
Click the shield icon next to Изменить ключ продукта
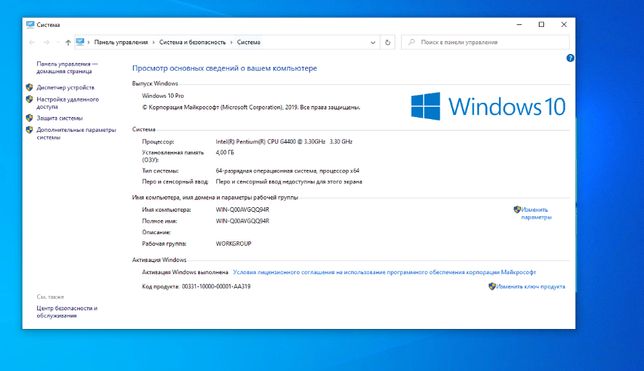[x=492, y=286]
